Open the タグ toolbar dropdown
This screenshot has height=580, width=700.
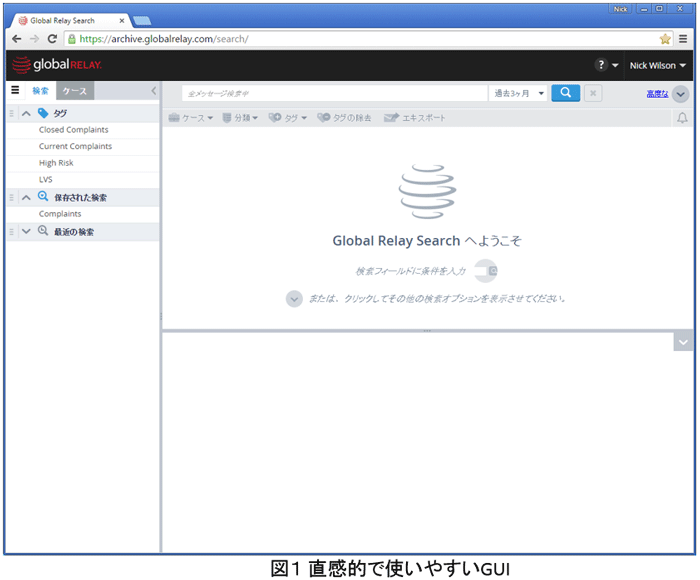pyautogui.click(x=288, y=118)
